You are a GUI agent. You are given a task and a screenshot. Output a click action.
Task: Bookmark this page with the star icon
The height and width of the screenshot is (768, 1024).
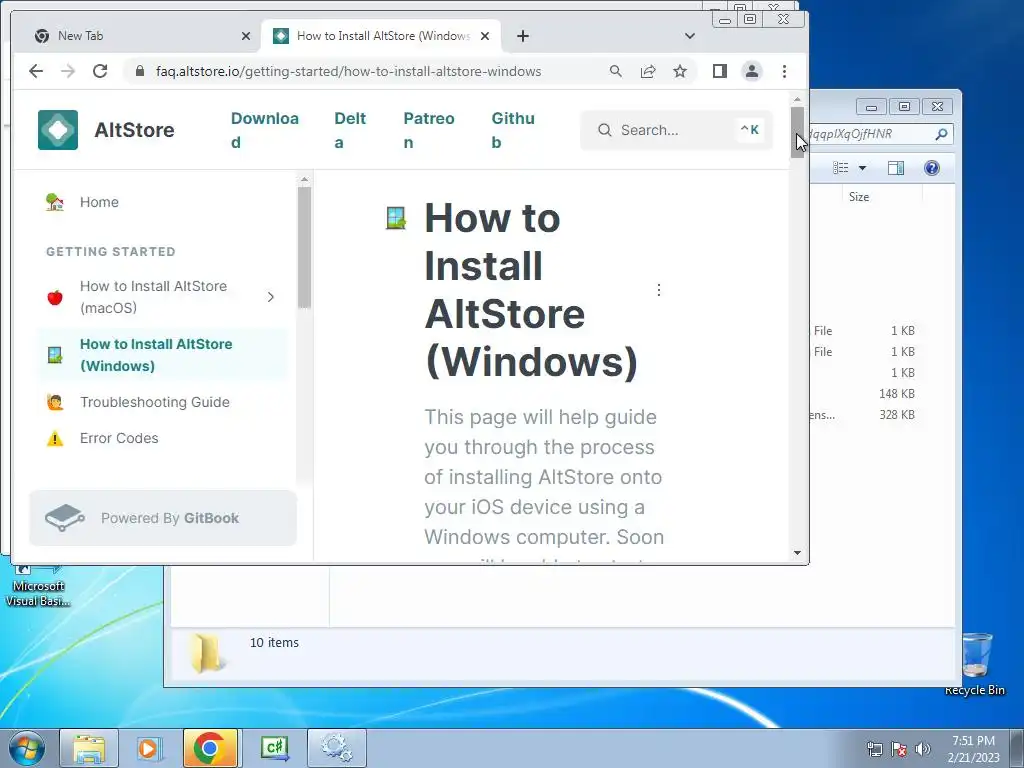680,71
